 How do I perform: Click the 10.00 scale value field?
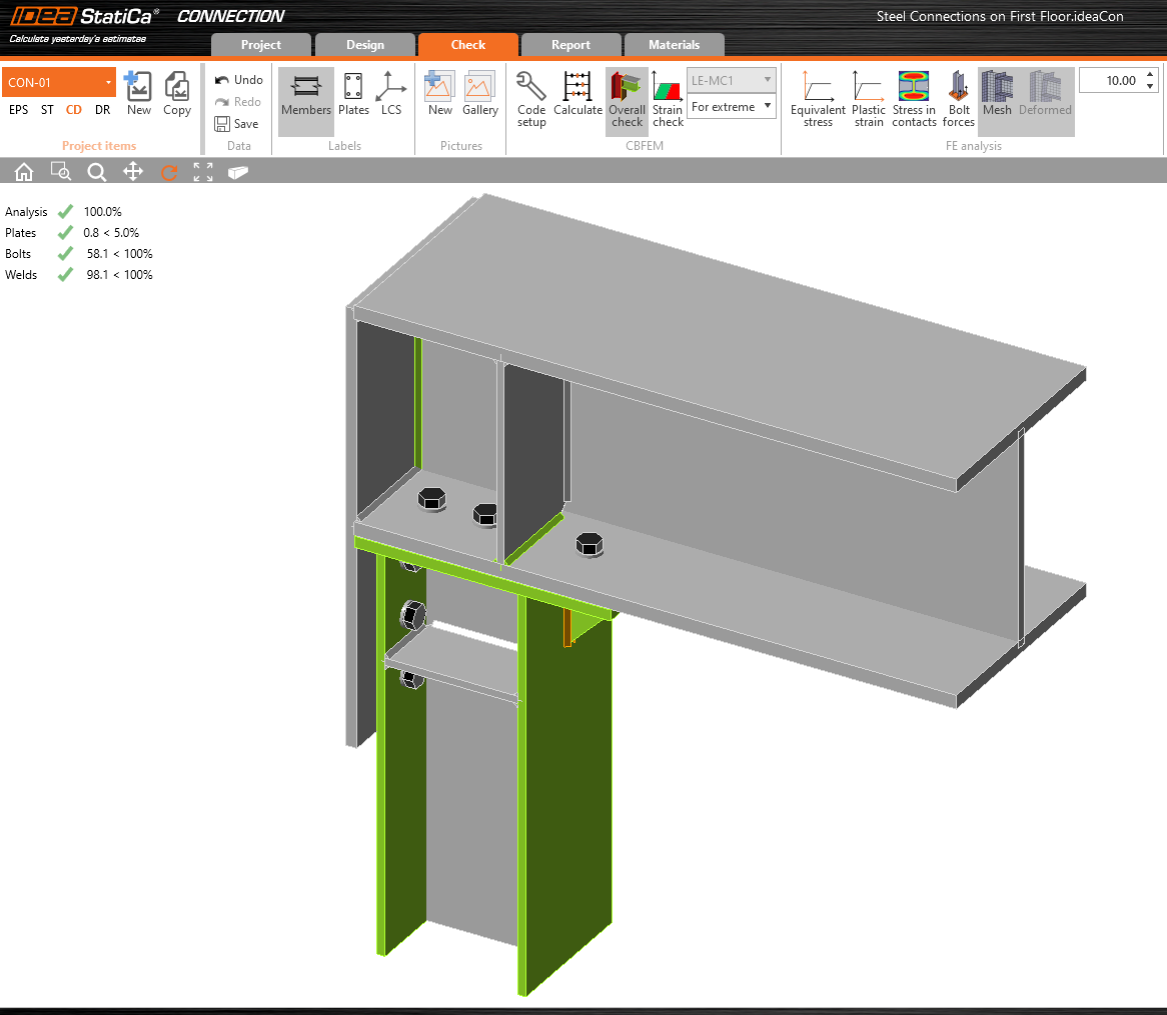coord(1109,80)
